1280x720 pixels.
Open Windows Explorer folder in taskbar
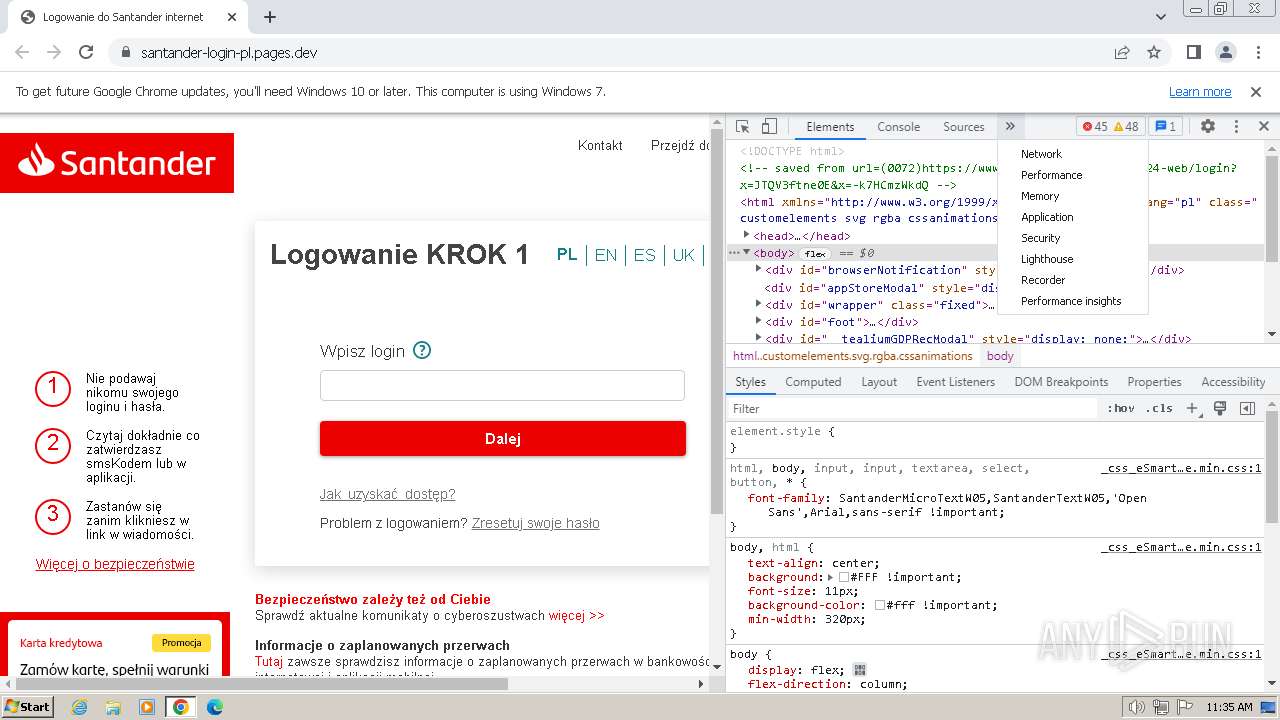pos(113,707)
